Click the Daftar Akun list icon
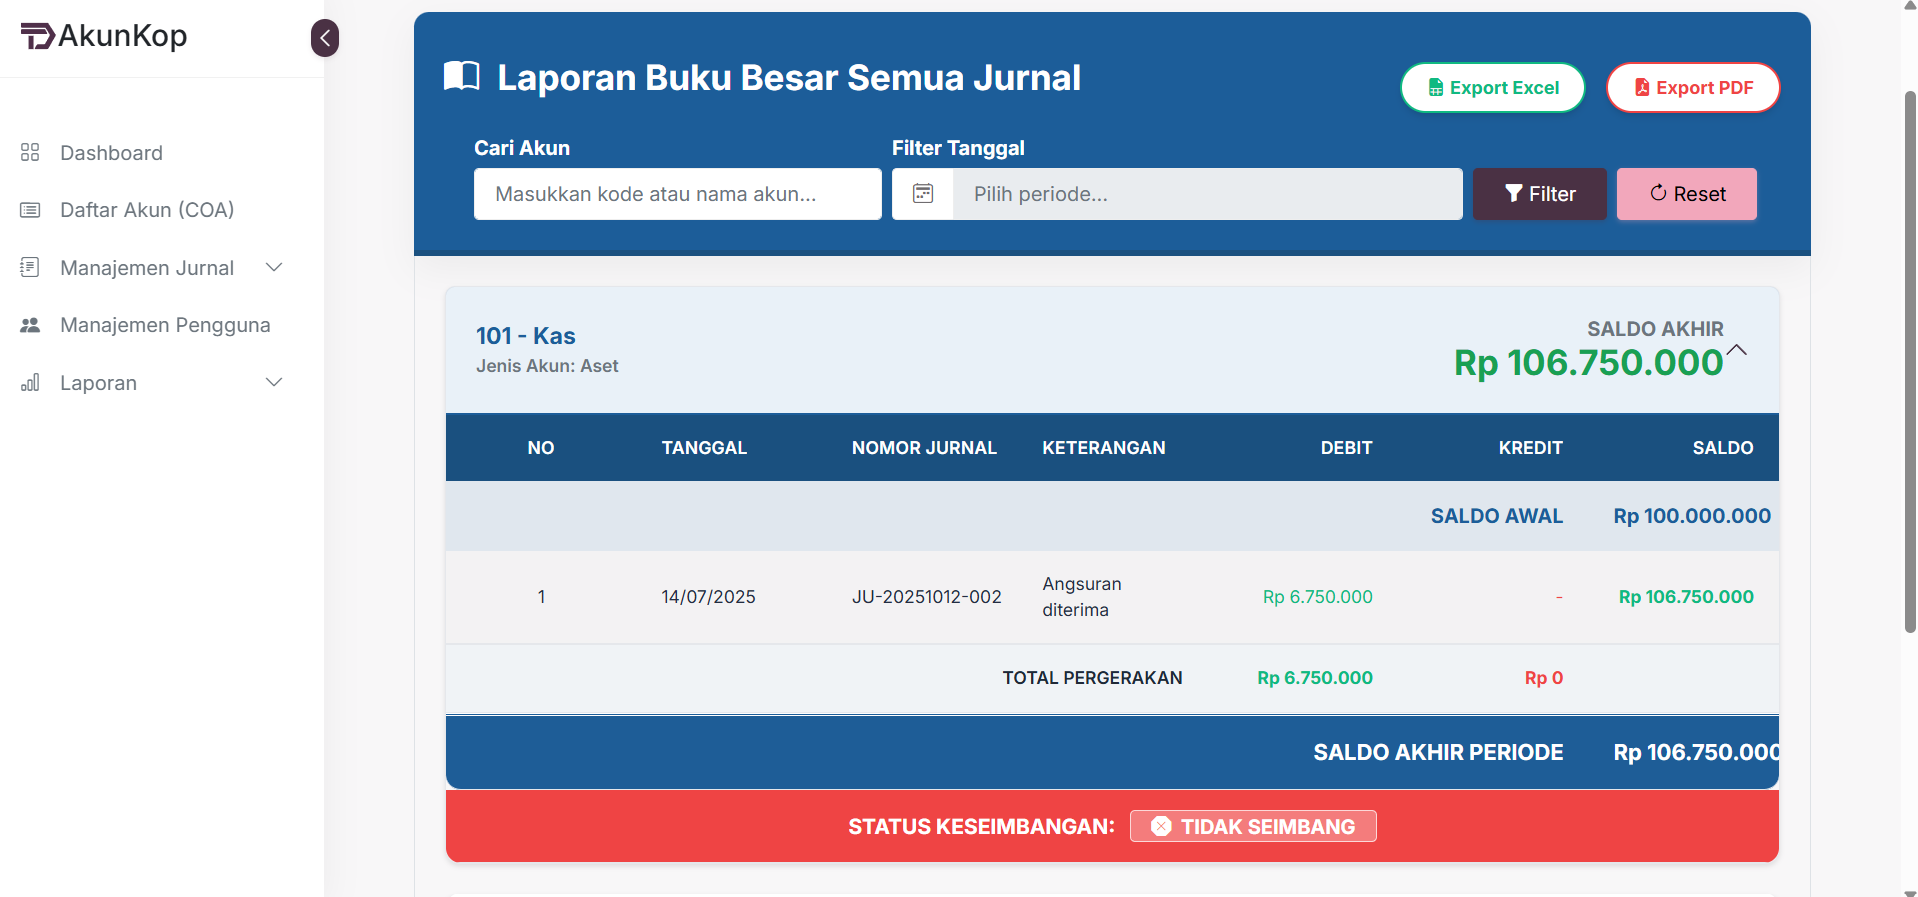Viewport: 1918px width, 897px height. tap(30, 210)
